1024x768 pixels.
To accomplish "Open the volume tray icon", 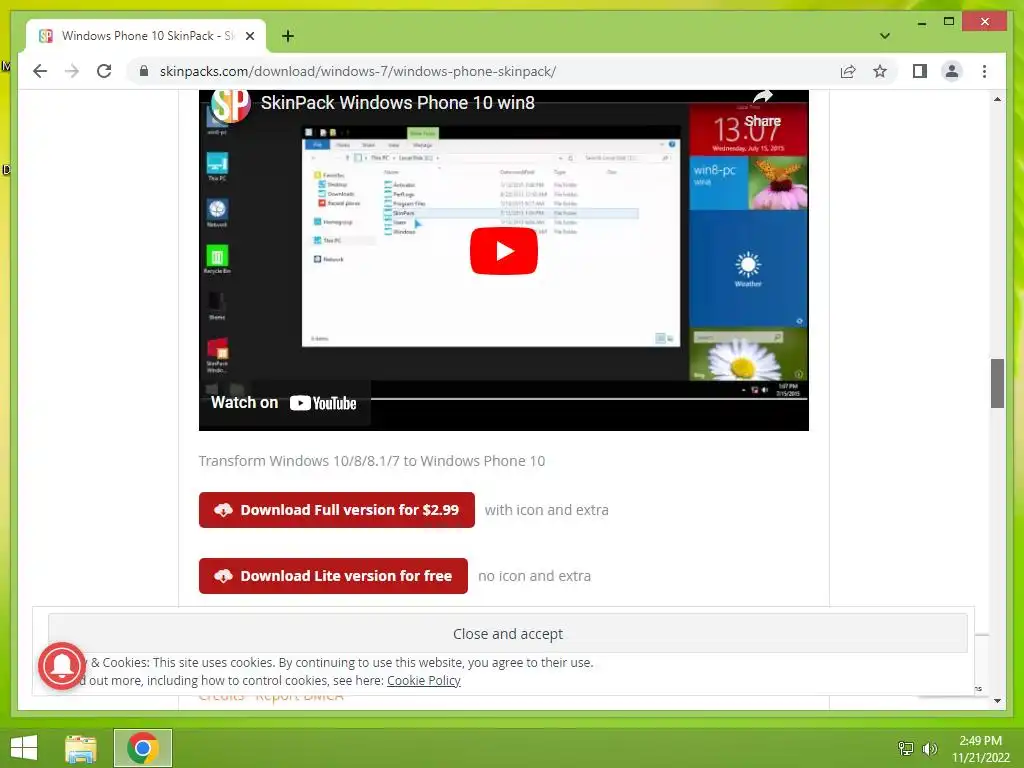I will [x=929, y=748].
